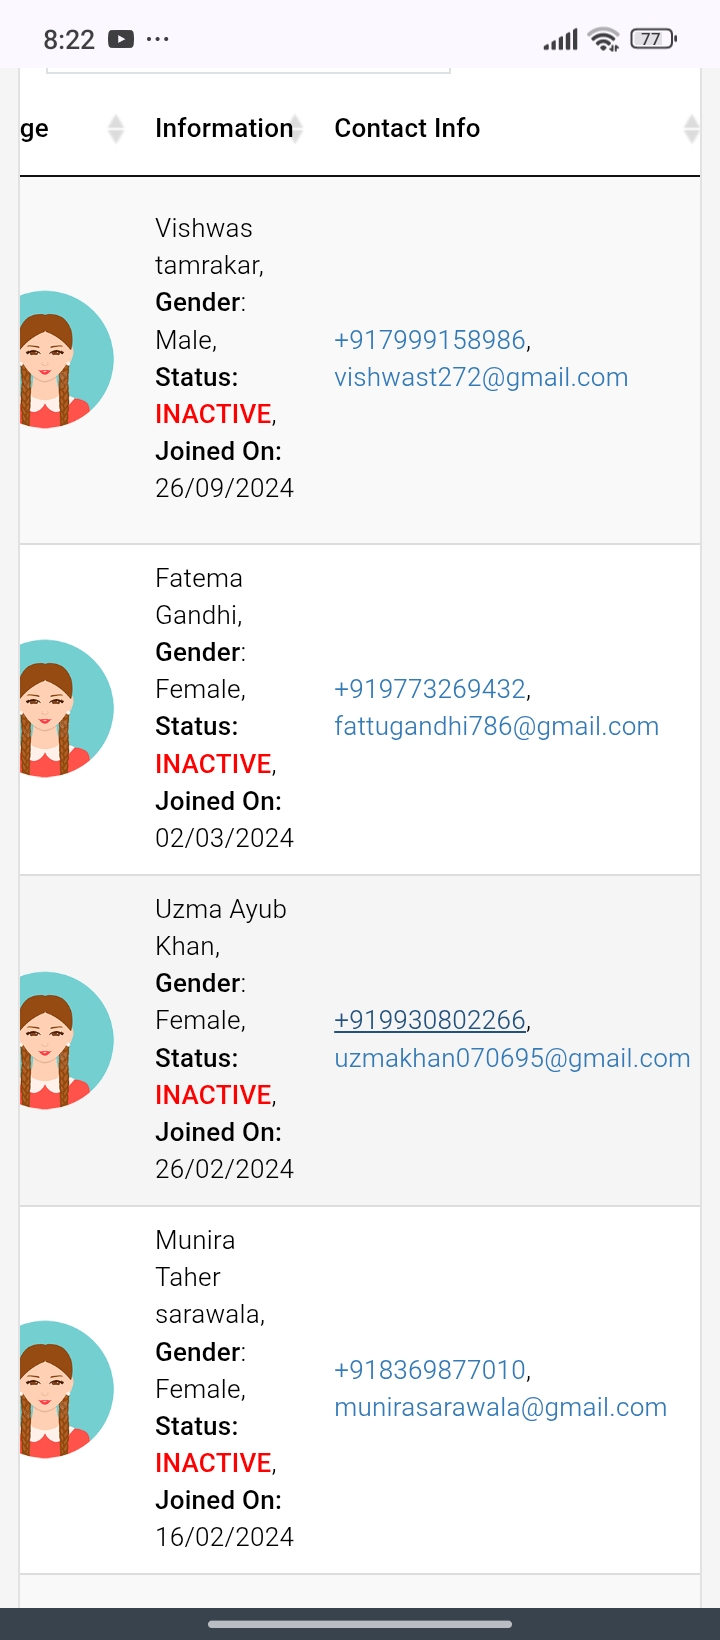
Task: Tap the Wi-Fi status icon
Action: [604, 39]
